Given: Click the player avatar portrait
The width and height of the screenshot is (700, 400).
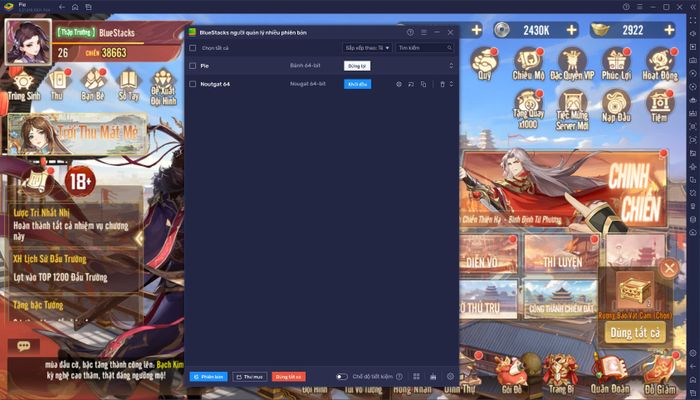Looking at the screenshot, I should tap(28, 42).
